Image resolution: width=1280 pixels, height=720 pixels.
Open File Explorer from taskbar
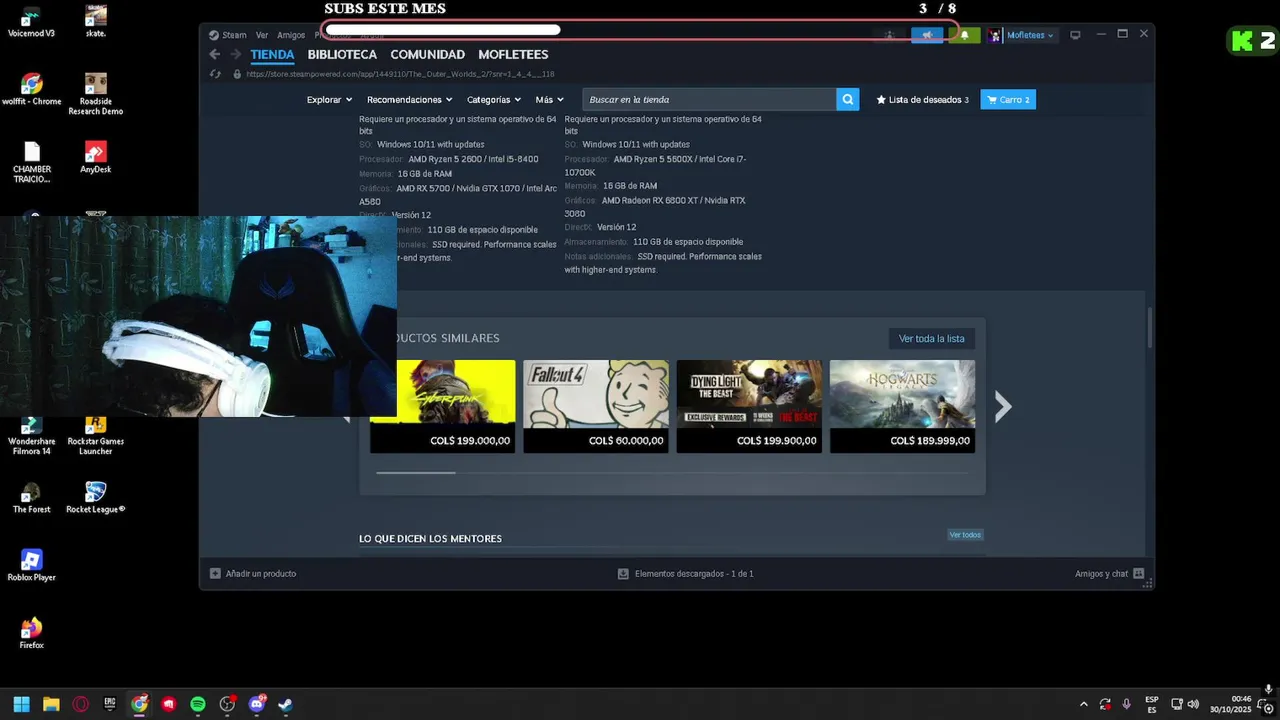click(x=51, y=704)
